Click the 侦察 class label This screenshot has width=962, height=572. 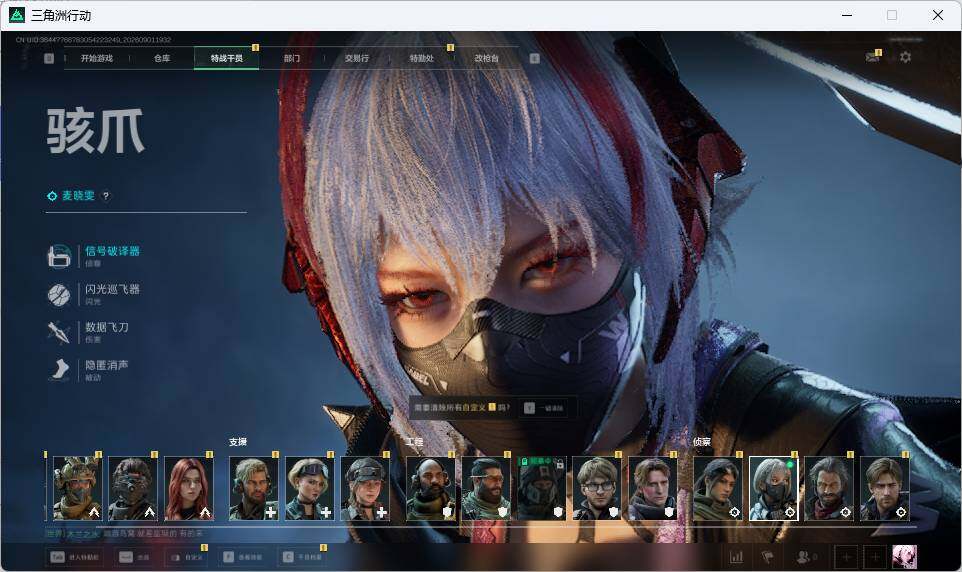[x=702, y=442]
